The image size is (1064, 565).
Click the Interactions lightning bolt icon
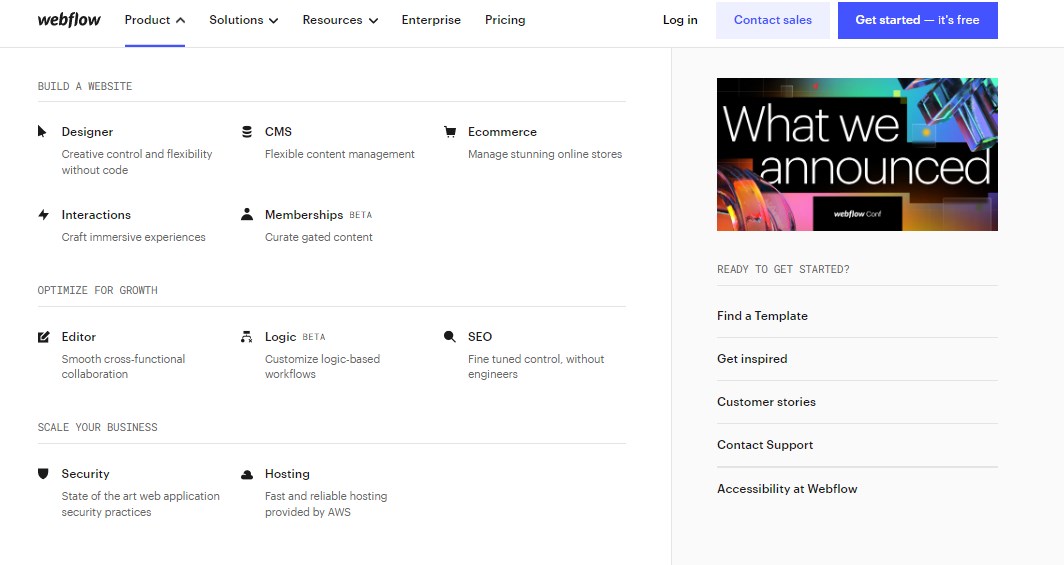point(43,215)
